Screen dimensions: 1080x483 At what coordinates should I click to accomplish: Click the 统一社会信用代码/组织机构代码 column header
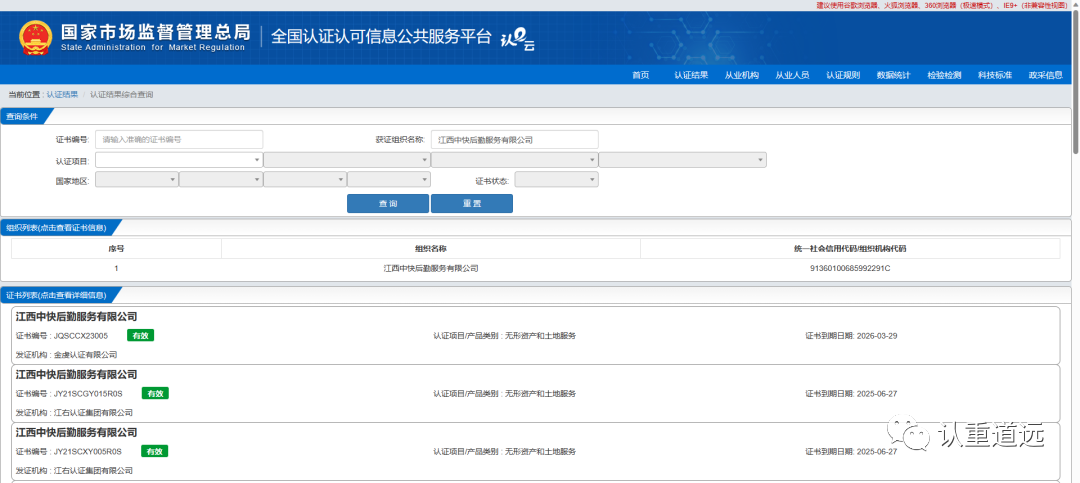pyautogui.click(x=851, y=249)
